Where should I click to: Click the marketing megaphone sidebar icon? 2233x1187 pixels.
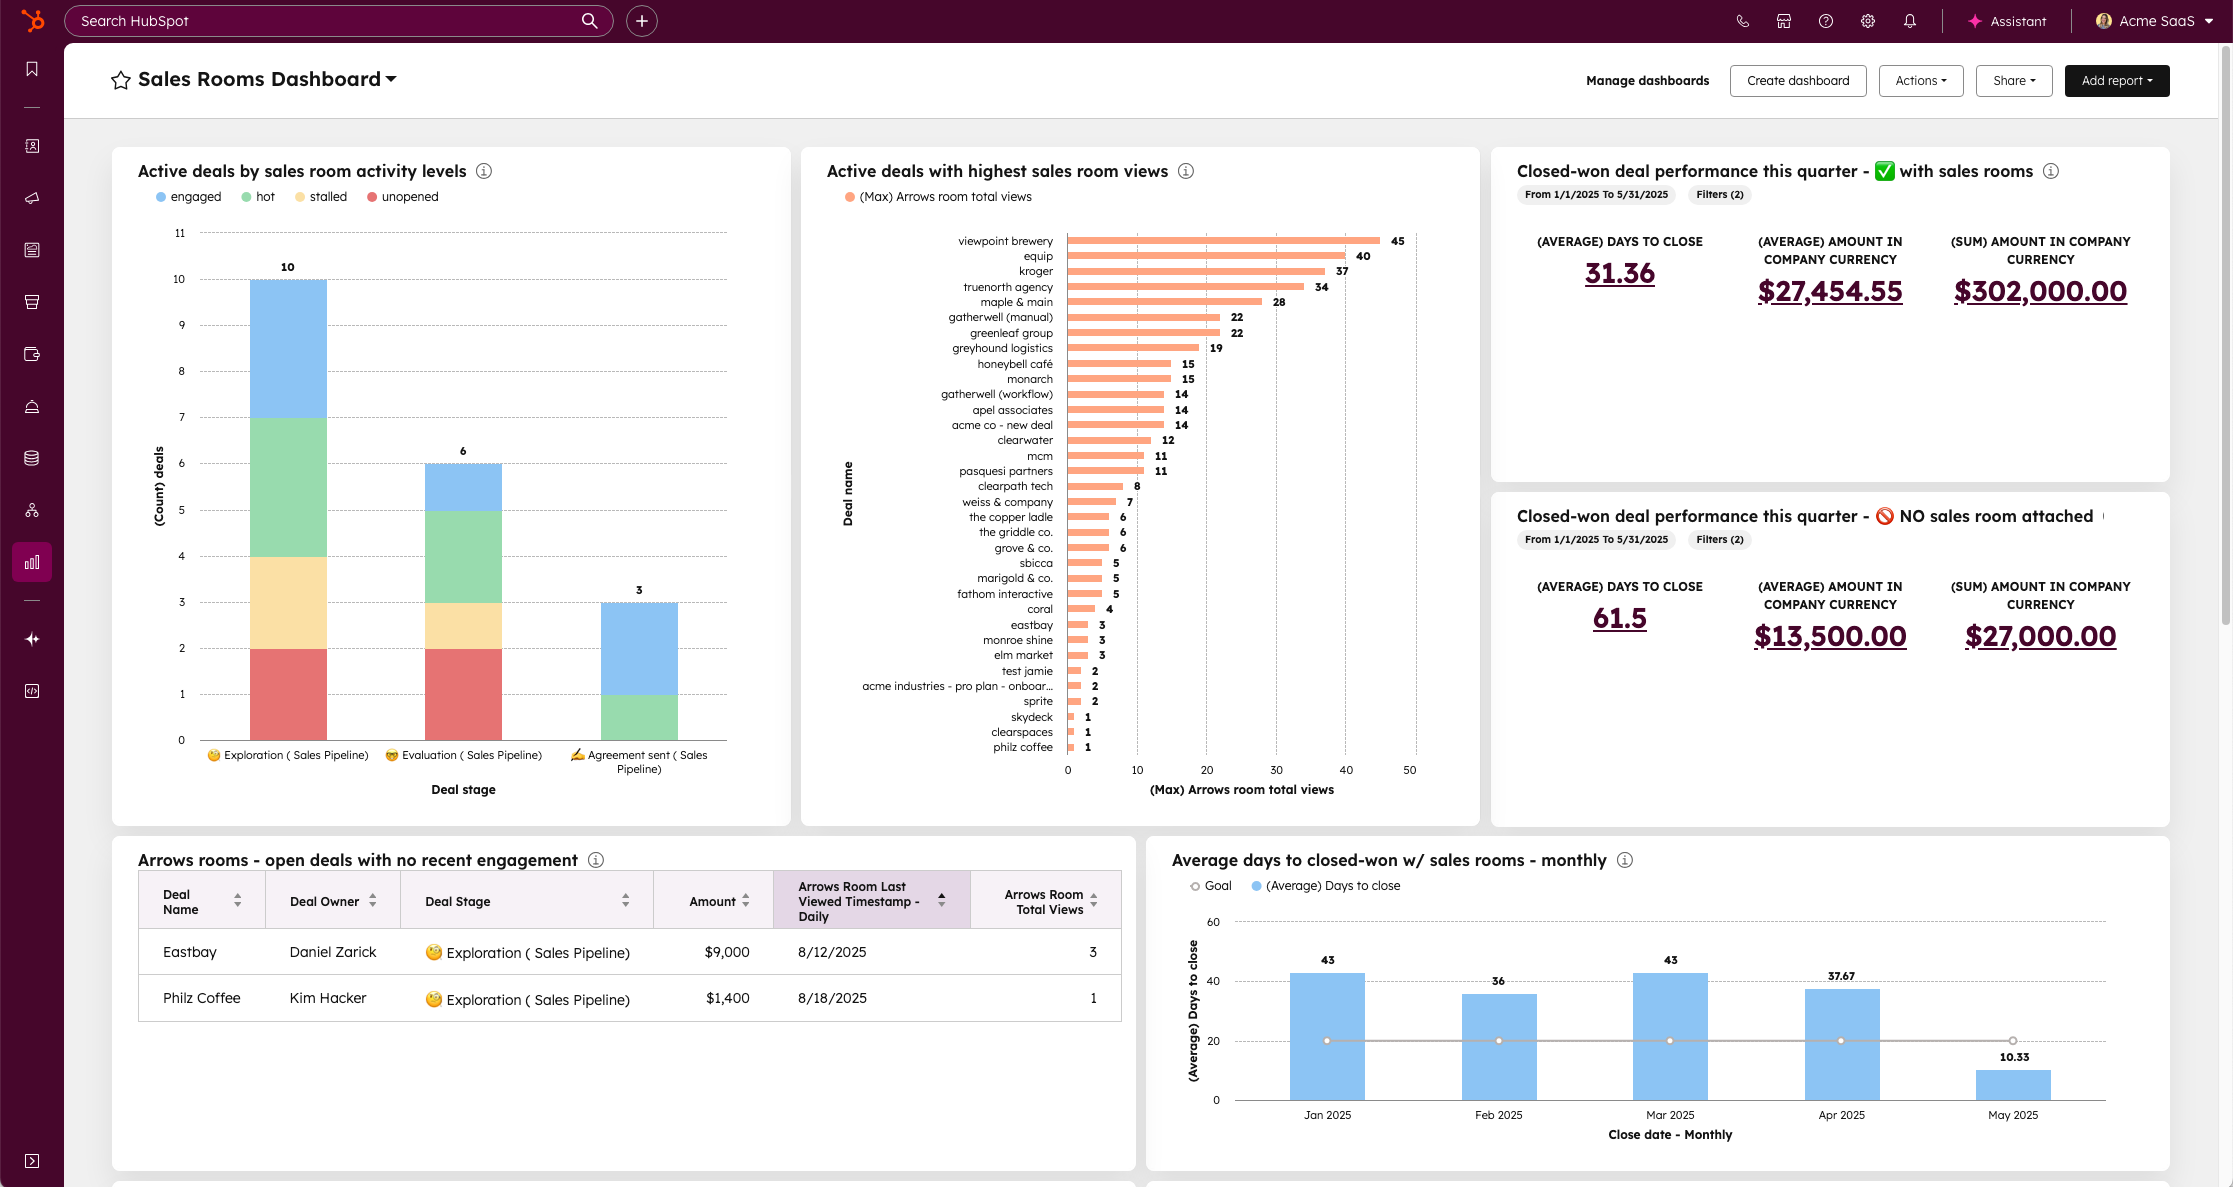(x=32, y=198)
